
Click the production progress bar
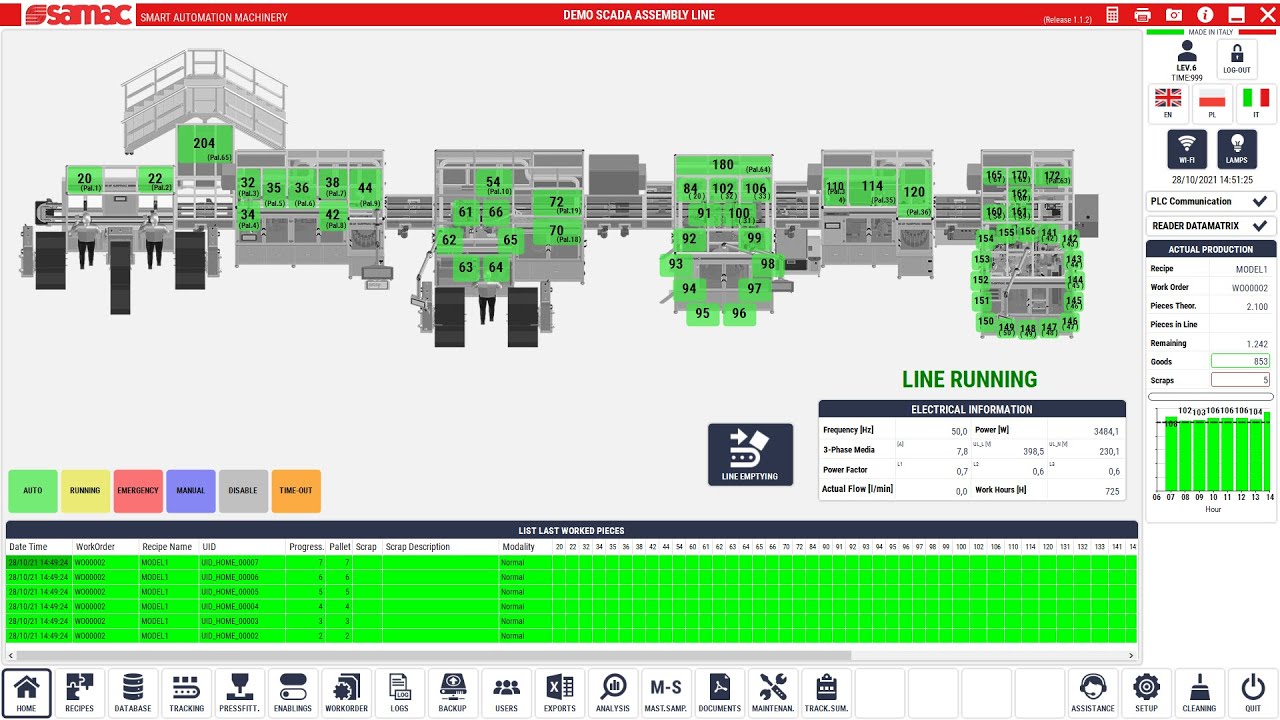[x=1211, y=397]
